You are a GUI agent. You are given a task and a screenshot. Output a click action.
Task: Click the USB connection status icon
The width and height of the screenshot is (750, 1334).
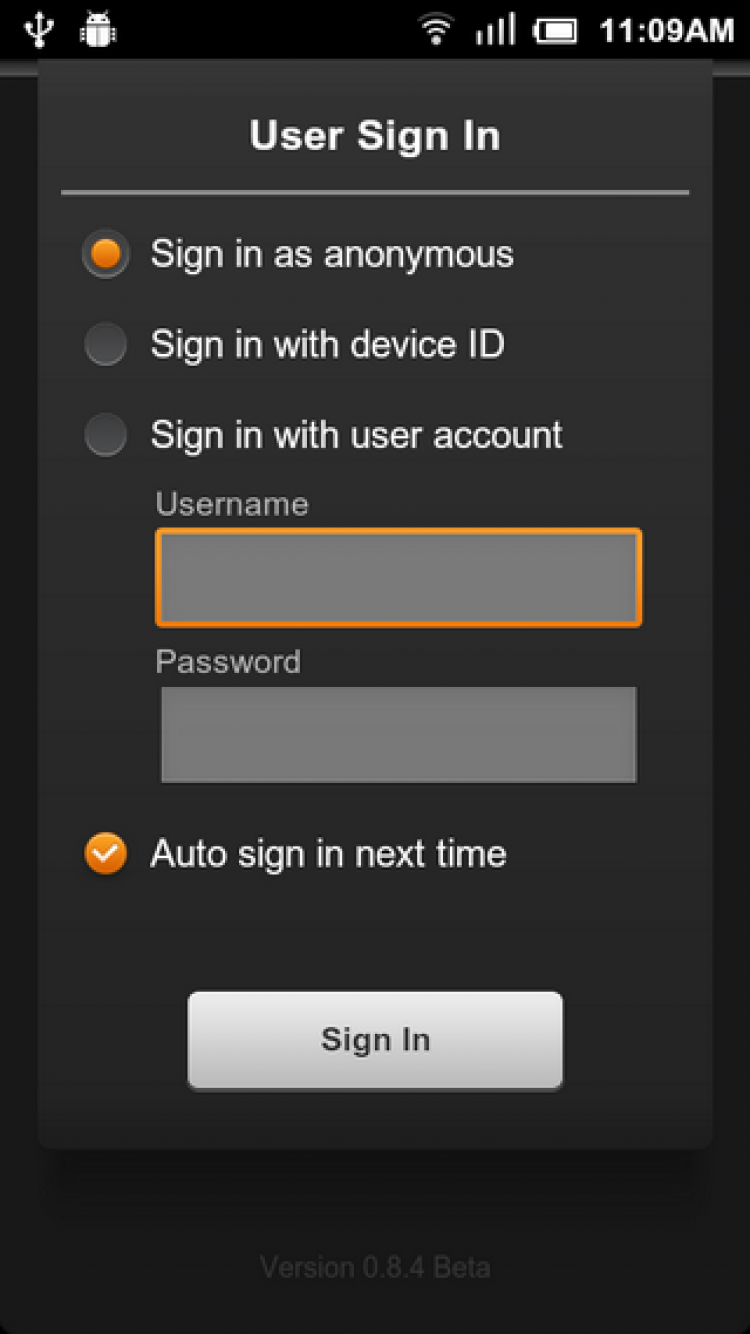(x=40, y=29)
